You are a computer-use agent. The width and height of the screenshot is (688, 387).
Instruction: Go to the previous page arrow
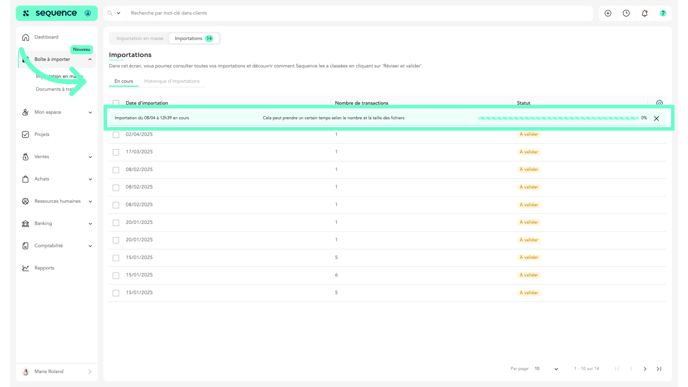[x=631, y=369]
